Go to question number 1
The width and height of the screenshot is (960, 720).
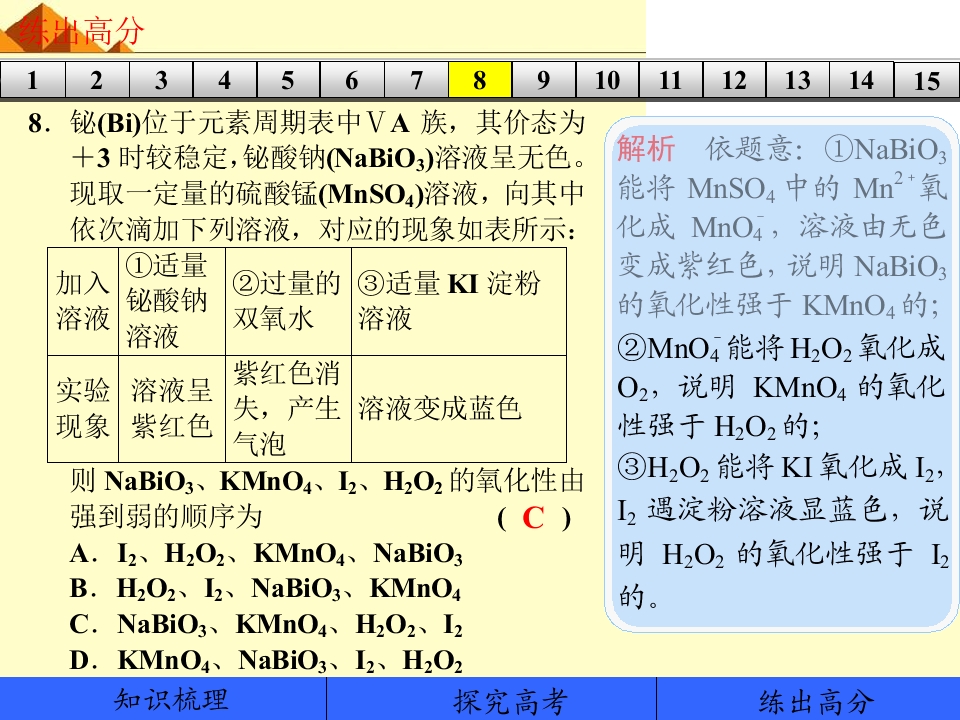pyautogui.click(x=32, y=80)
